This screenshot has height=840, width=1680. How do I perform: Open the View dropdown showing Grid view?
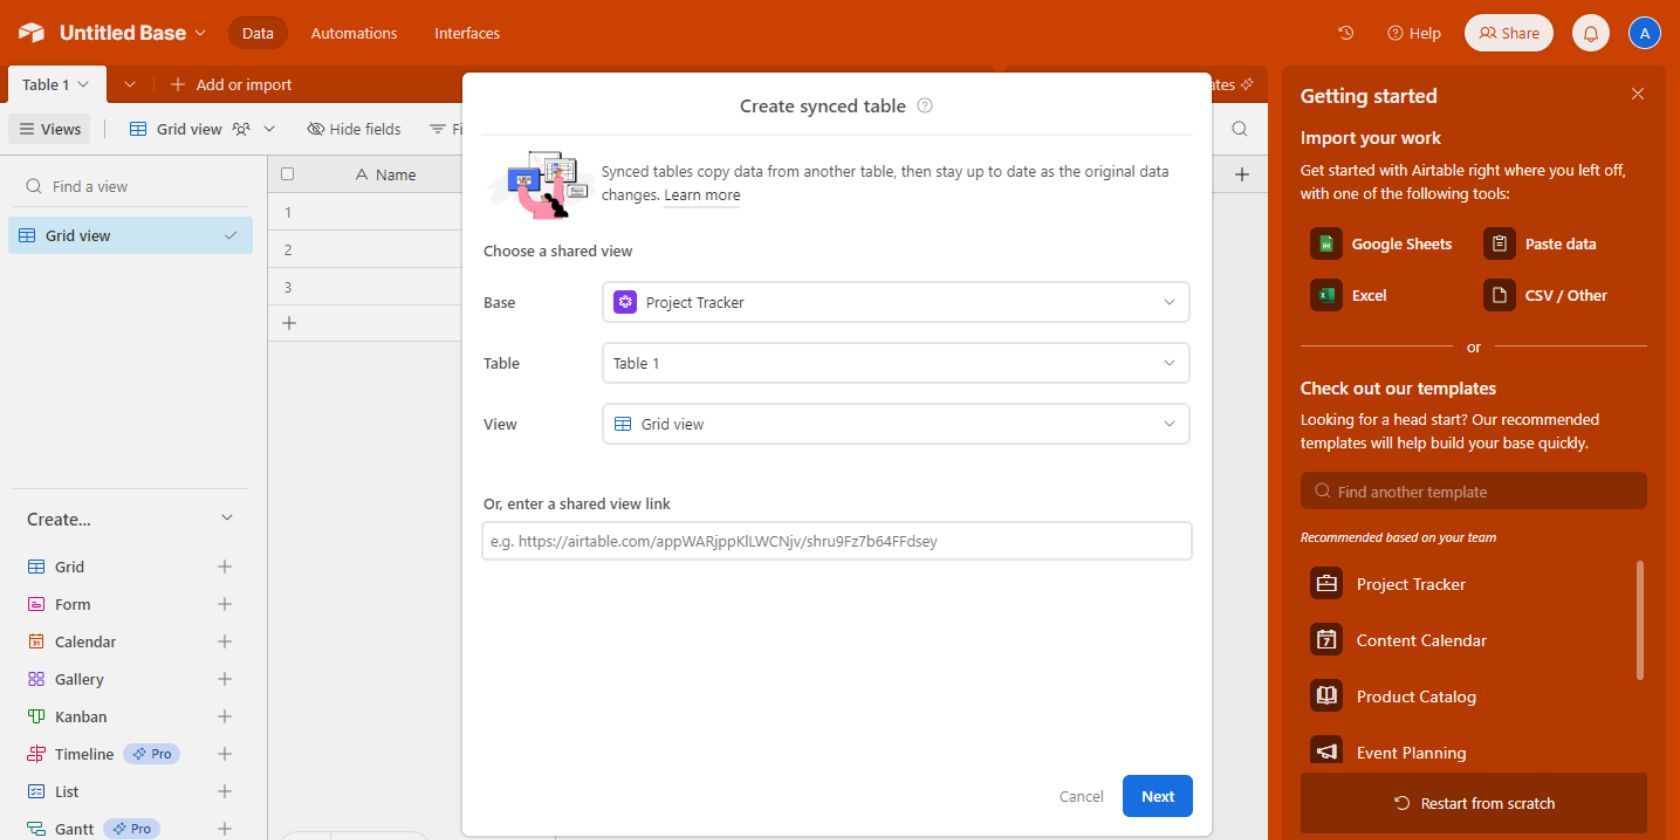tap(895, 424)
